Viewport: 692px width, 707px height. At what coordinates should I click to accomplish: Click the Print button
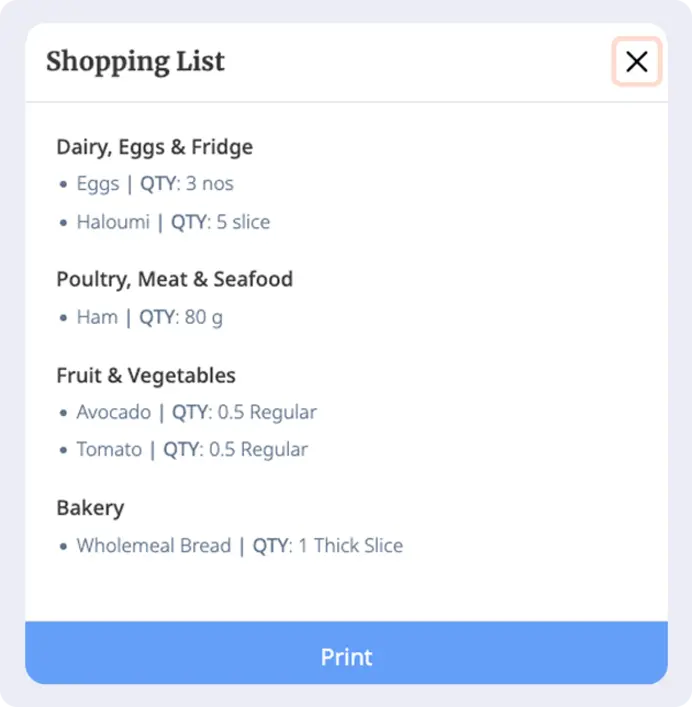click(x=346, y=657)
